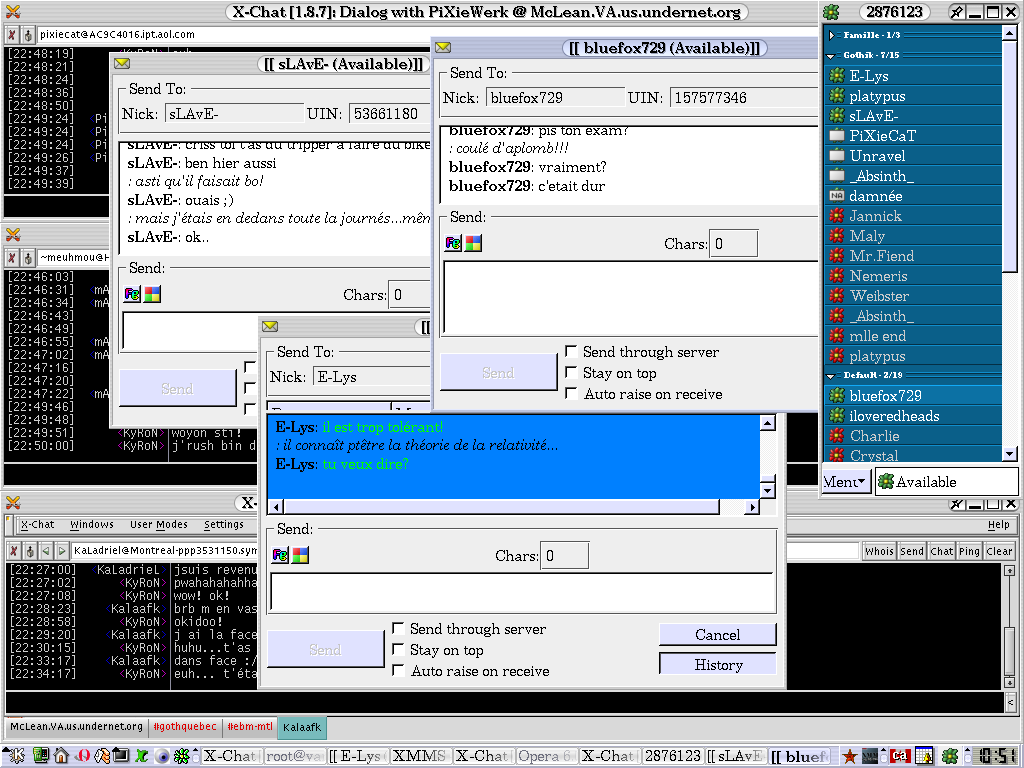The height and width of the screenshot is (768, 1024).
Task: Enable Send through server in bluefox729 dialog
Action: (x=571, y=352)
